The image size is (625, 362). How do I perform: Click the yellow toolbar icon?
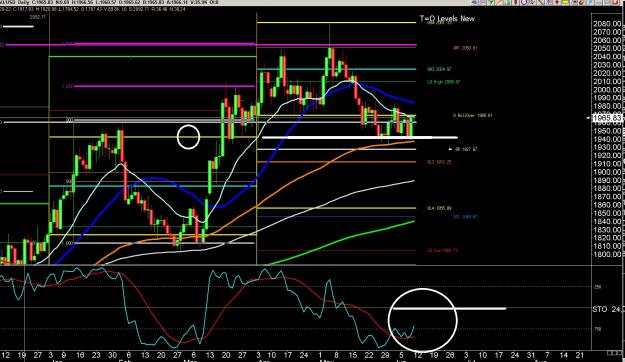(x=566, y=2)
